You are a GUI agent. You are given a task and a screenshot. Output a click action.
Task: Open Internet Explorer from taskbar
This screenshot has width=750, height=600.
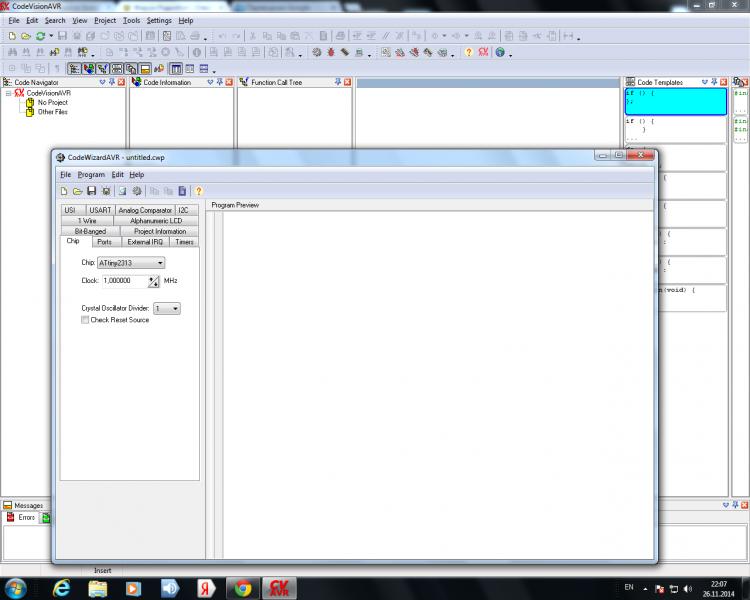coord(61,588)
